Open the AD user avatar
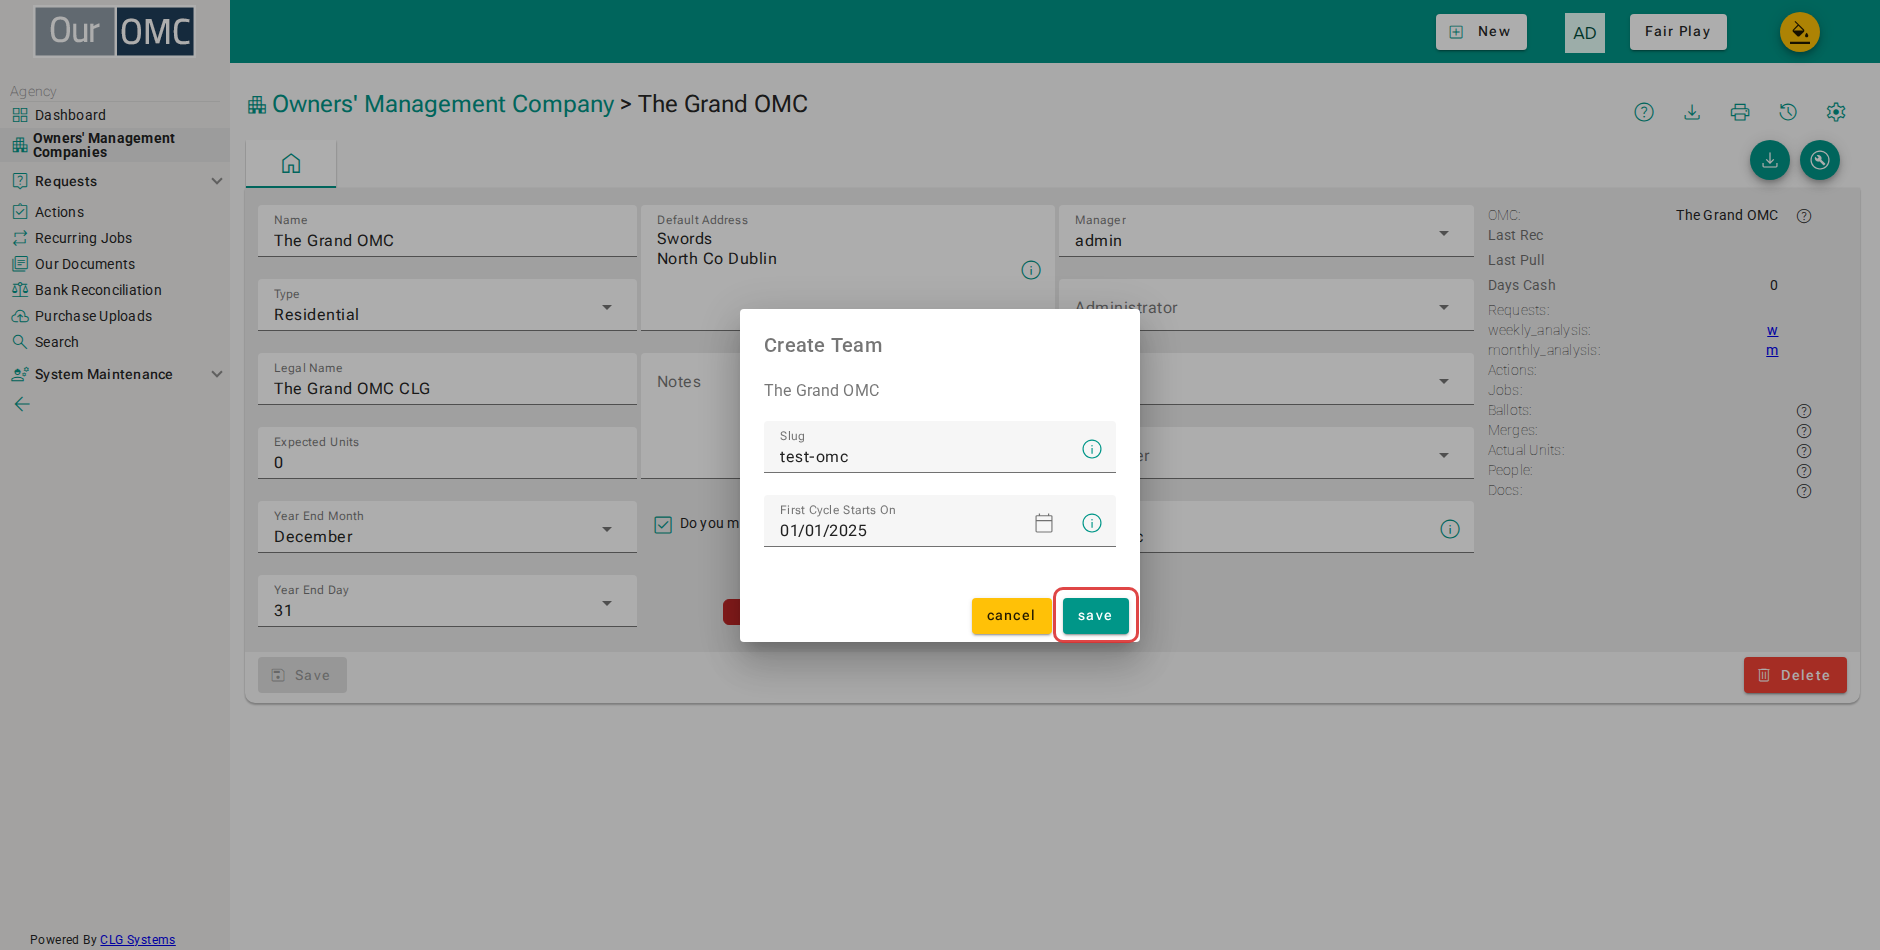Image resolution: width=1880 pixels, height=950 pixels. coord(1585,33)
